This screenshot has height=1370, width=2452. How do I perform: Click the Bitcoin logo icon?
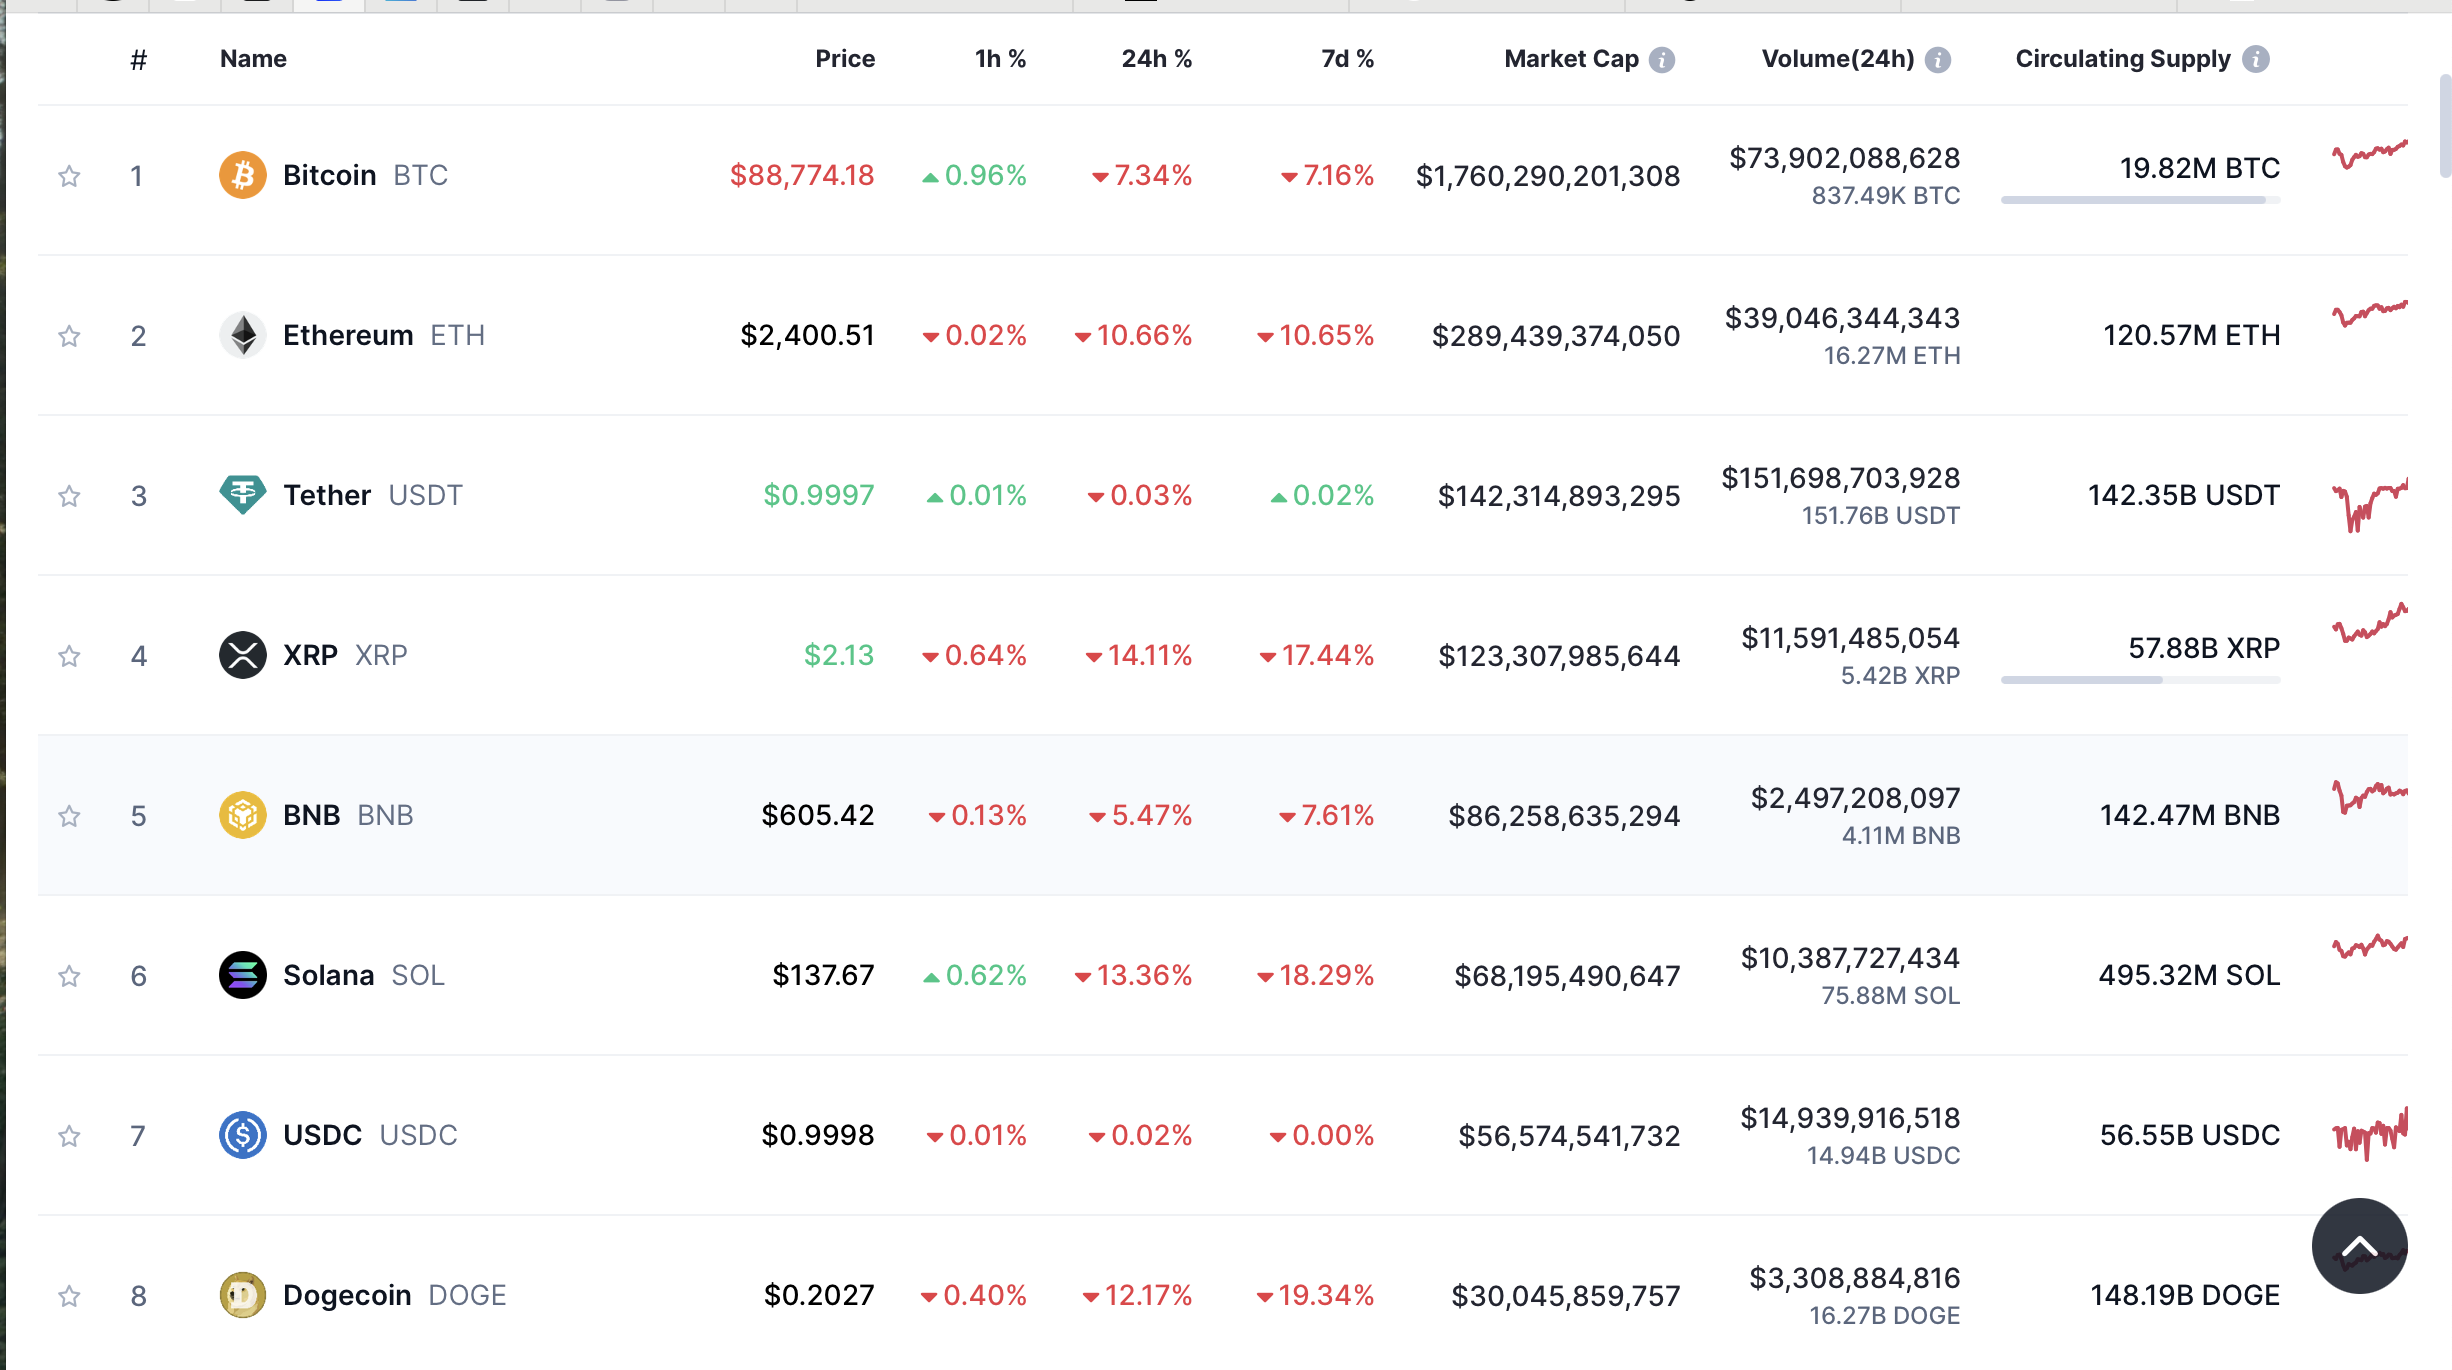point(242,175)
